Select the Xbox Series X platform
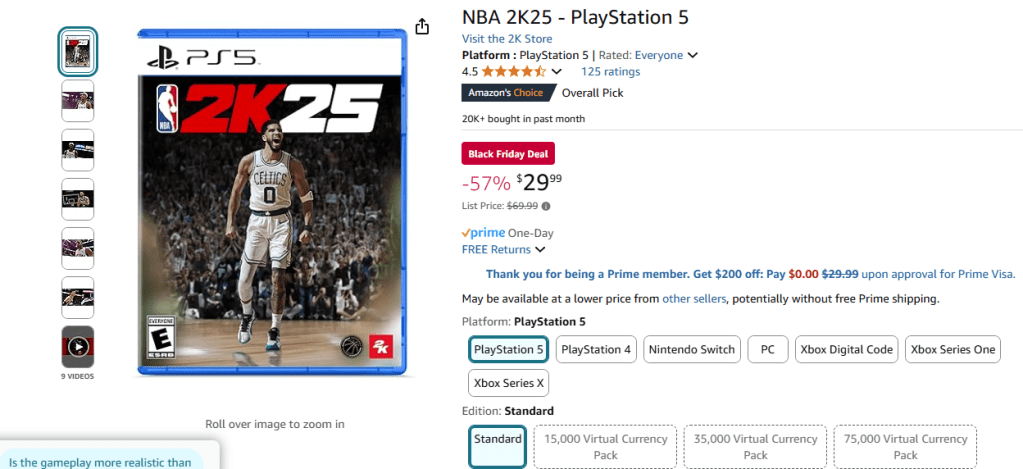The height and width of the screenshot is (469, 1023). (509, 383)
